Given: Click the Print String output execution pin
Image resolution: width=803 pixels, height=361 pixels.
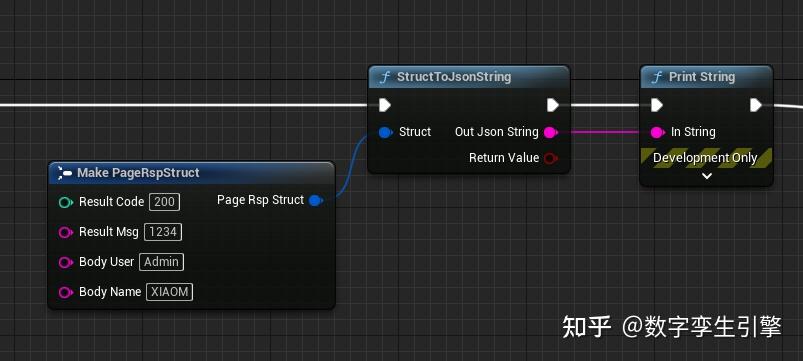Looking at the screenshot, I should pyautogui.click(x=756, y=105).
